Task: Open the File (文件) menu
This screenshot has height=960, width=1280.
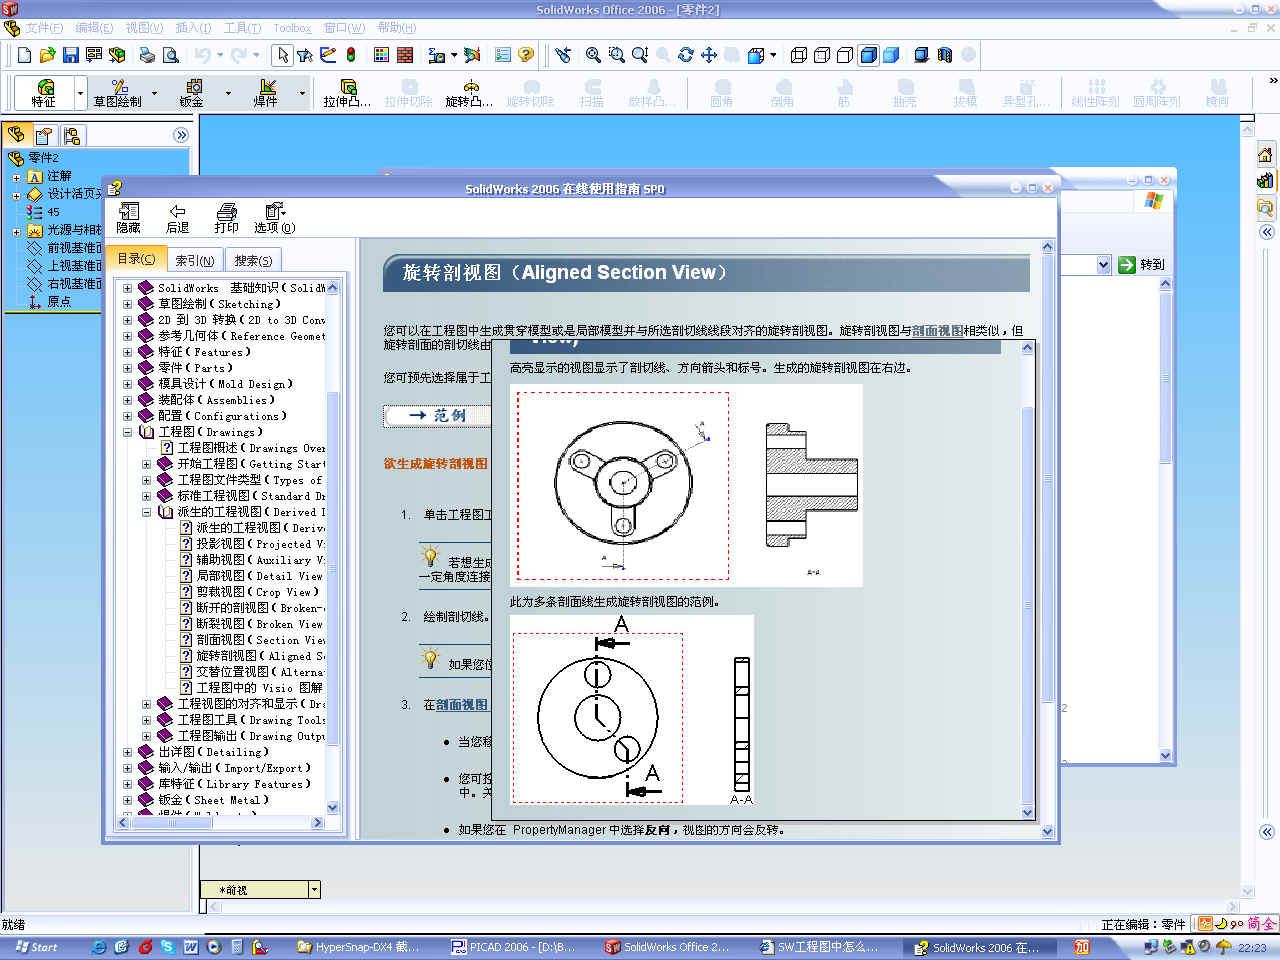Action: tap(43, 28)
